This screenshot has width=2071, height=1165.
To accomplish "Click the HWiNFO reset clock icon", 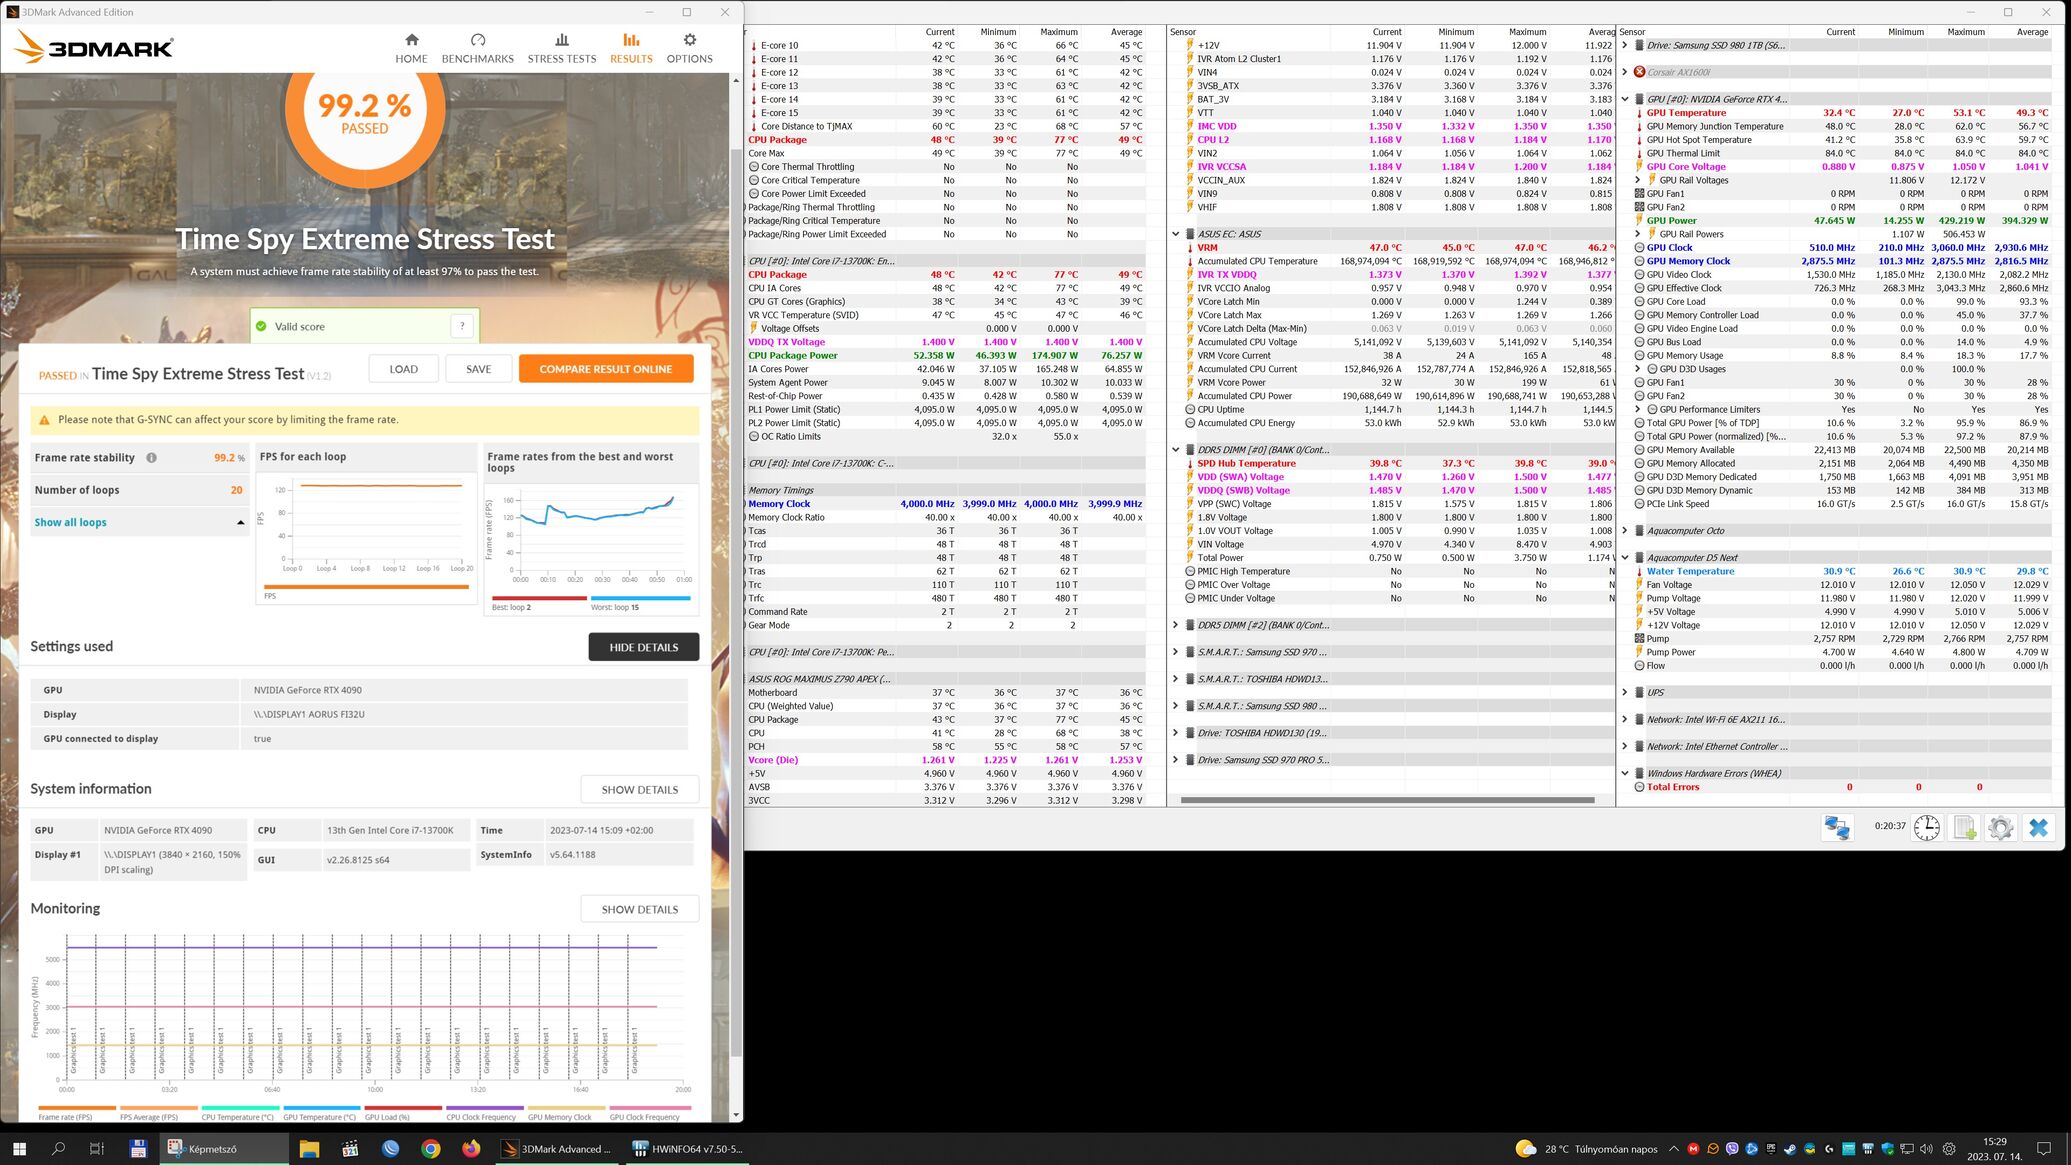I will tap(1927, 828).
